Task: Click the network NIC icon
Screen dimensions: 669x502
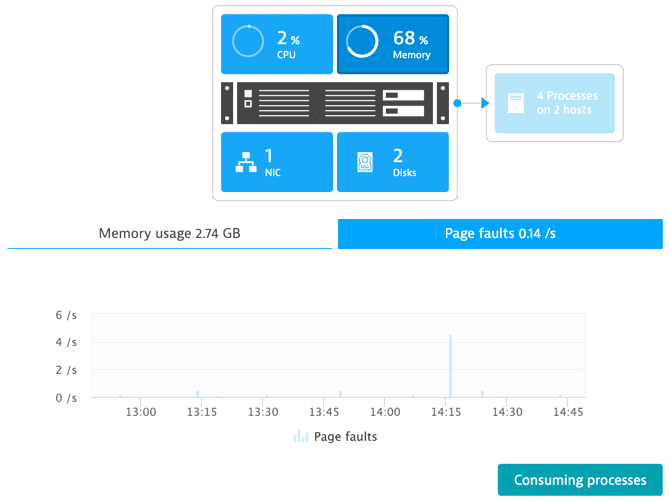Action: point(246,162)
